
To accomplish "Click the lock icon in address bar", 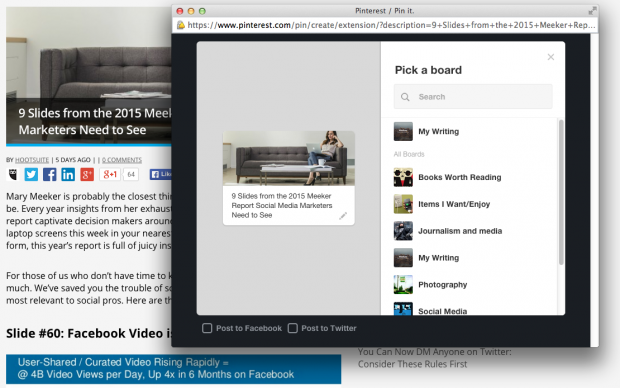I will [x=180, y=25].
